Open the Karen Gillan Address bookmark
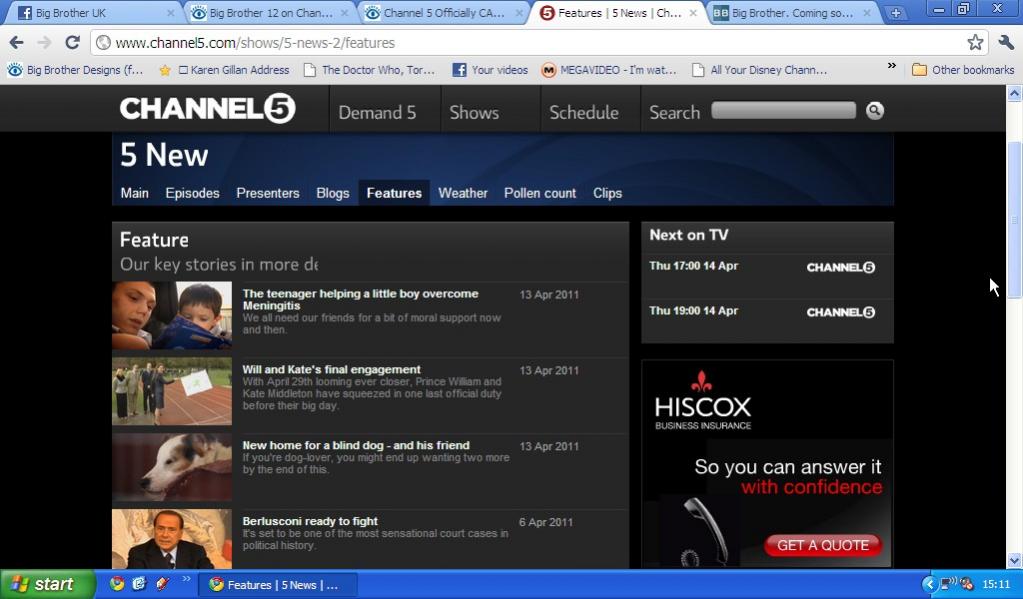Screen dimensions: 1023x599 click(x=224, y=70)
